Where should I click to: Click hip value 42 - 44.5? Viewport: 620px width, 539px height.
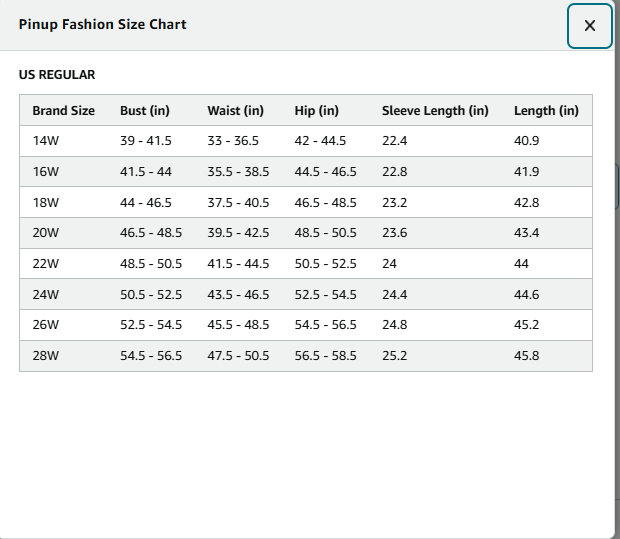click(x=320, y=141)
